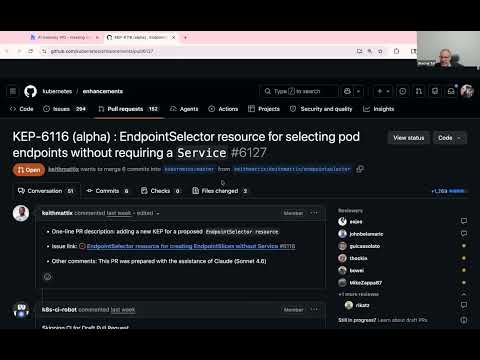Open reviewer MikeZappa87 profile

point(366,283)
